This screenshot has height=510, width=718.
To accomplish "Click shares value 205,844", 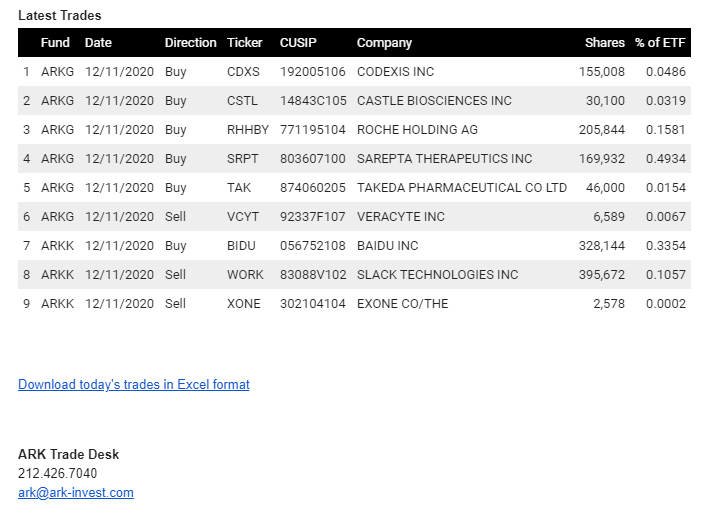I will coord(602,130).
